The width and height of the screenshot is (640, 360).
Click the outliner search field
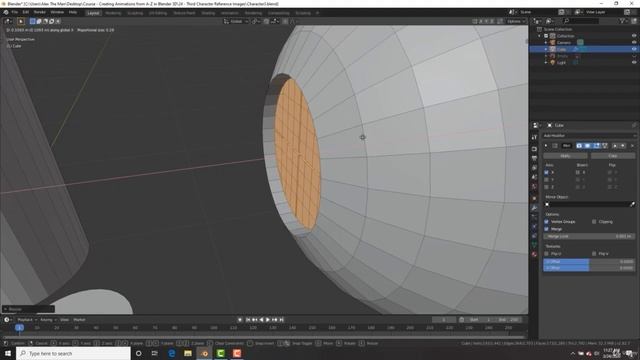pos(581,21)
